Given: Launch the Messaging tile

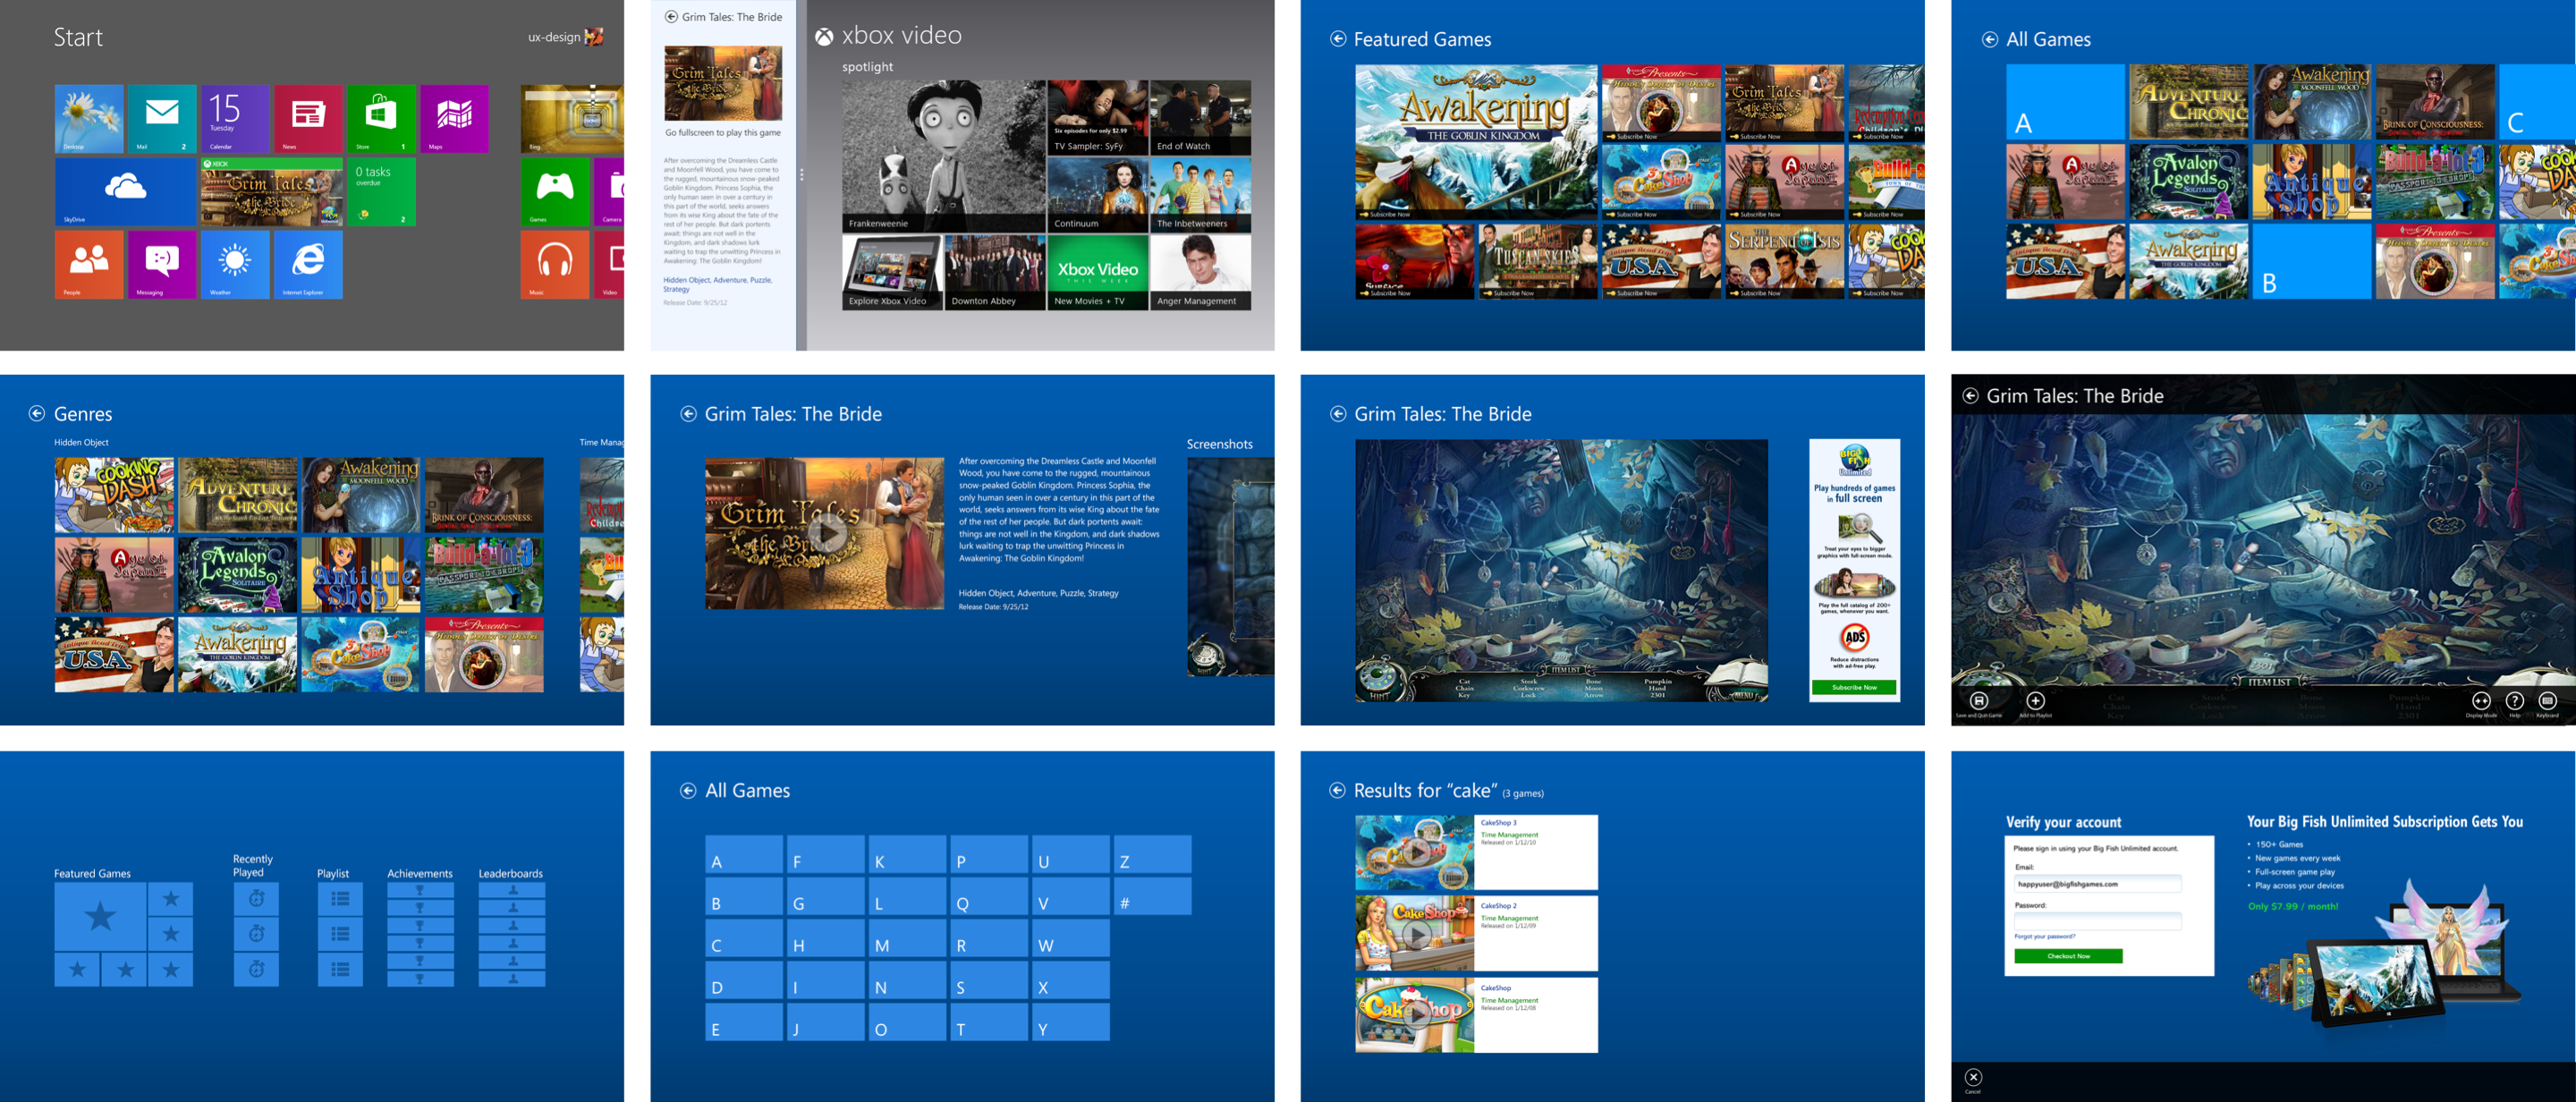Looking at the screenshot, I should [x=162, y=264].
